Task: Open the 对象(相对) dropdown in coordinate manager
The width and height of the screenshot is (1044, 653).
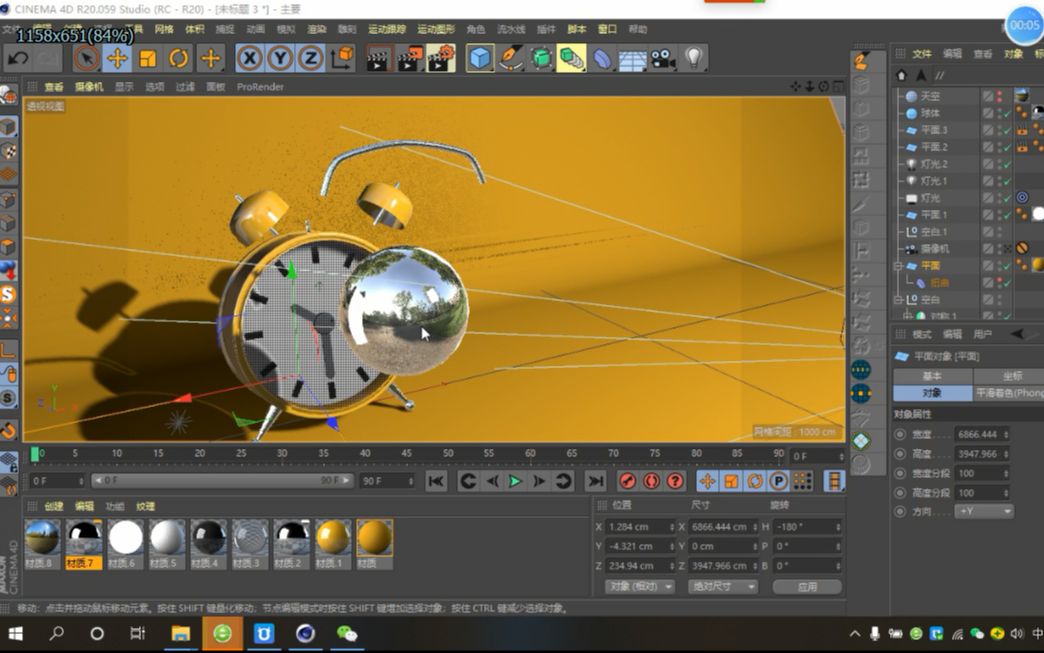Action: point(638,586)
